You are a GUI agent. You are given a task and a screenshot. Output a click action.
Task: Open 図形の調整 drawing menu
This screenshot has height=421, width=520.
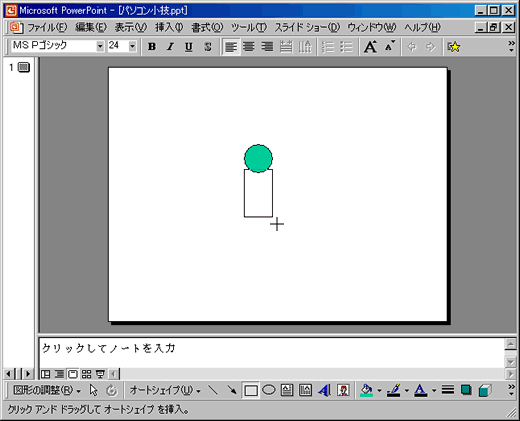point(47,390)
